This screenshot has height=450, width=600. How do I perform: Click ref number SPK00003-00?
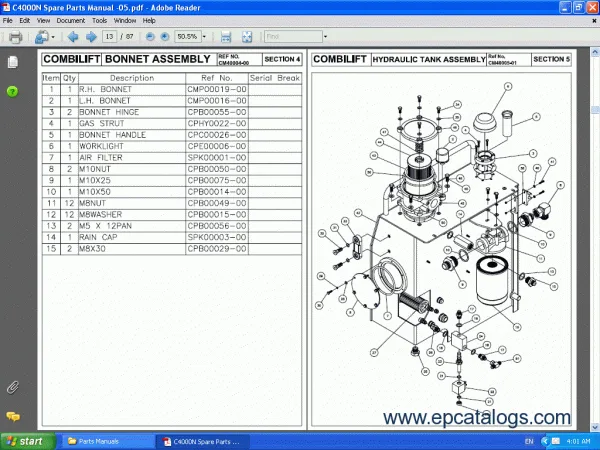pyautogui.click(x=217, y=237)
